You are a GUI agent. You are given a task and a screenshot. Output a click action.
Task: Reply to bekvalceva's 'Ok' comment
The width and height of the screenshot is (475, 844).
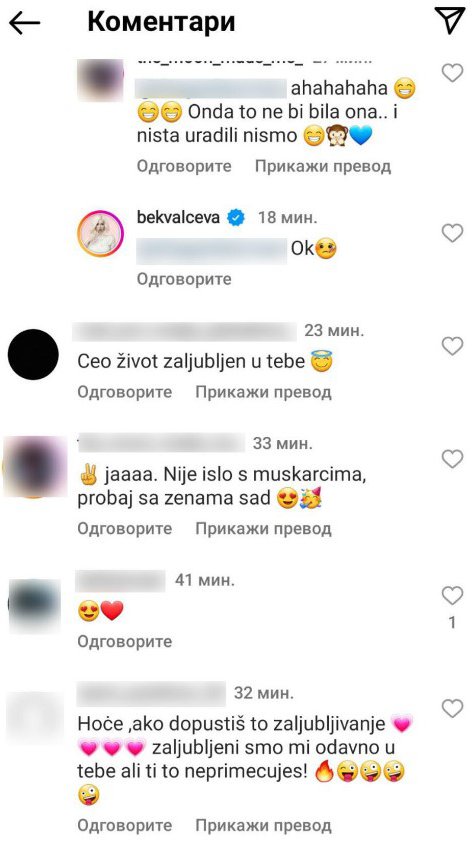tap(184, 279)
